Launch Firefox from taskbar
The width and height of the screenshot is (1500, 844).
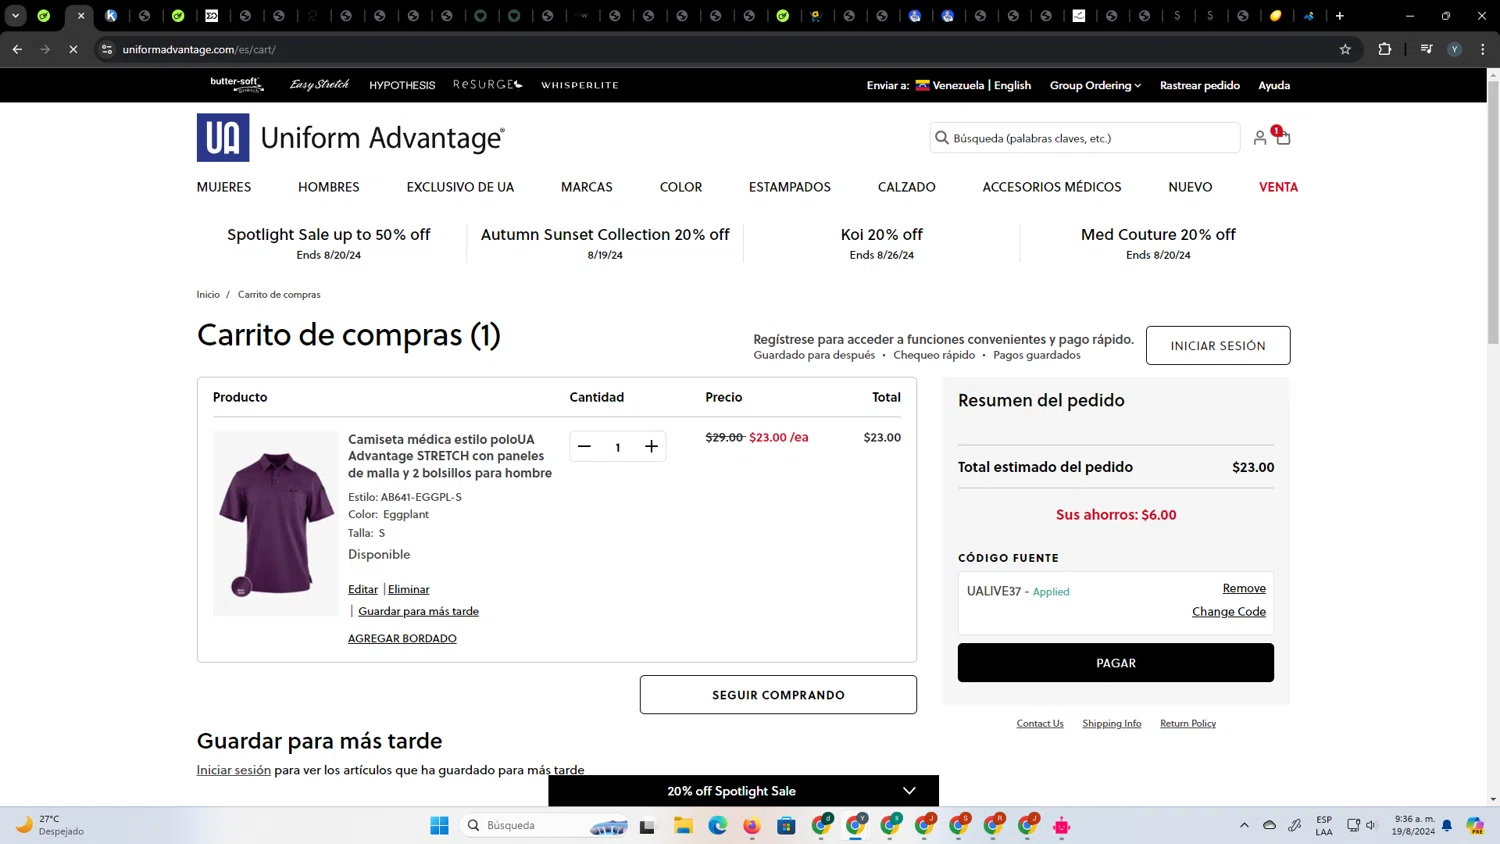(x=752, y=825)
